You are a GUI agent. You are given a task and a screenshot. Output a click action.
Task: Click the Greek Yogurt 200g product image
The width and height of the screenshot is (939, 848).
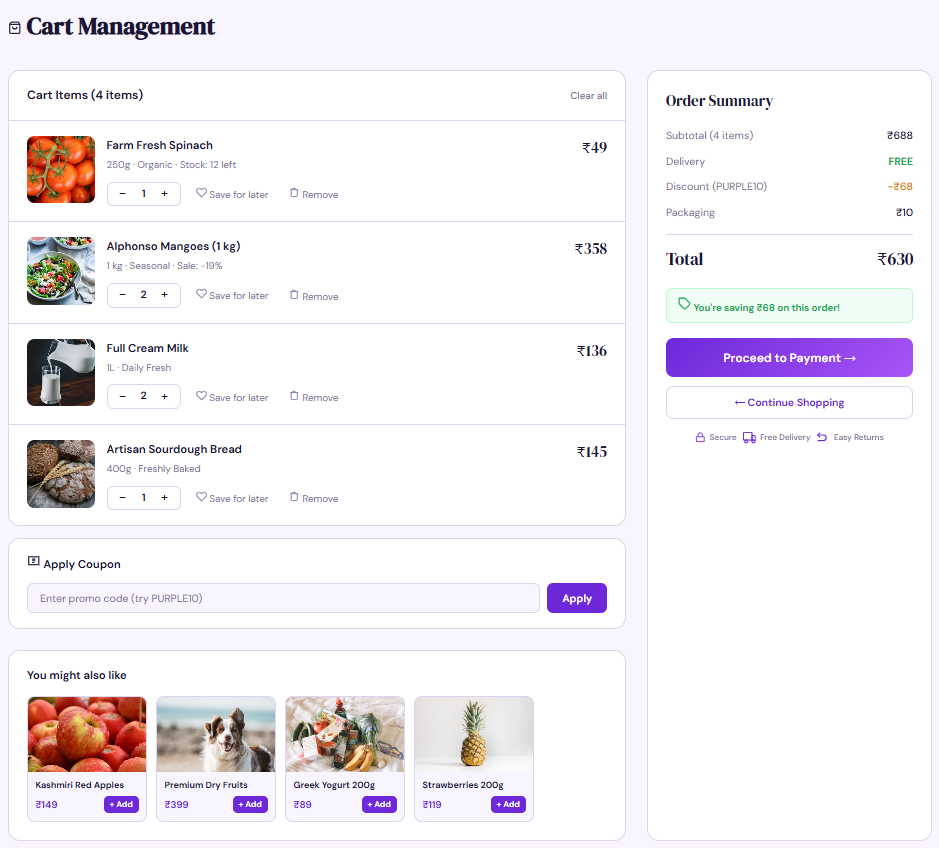pos(344,733)
